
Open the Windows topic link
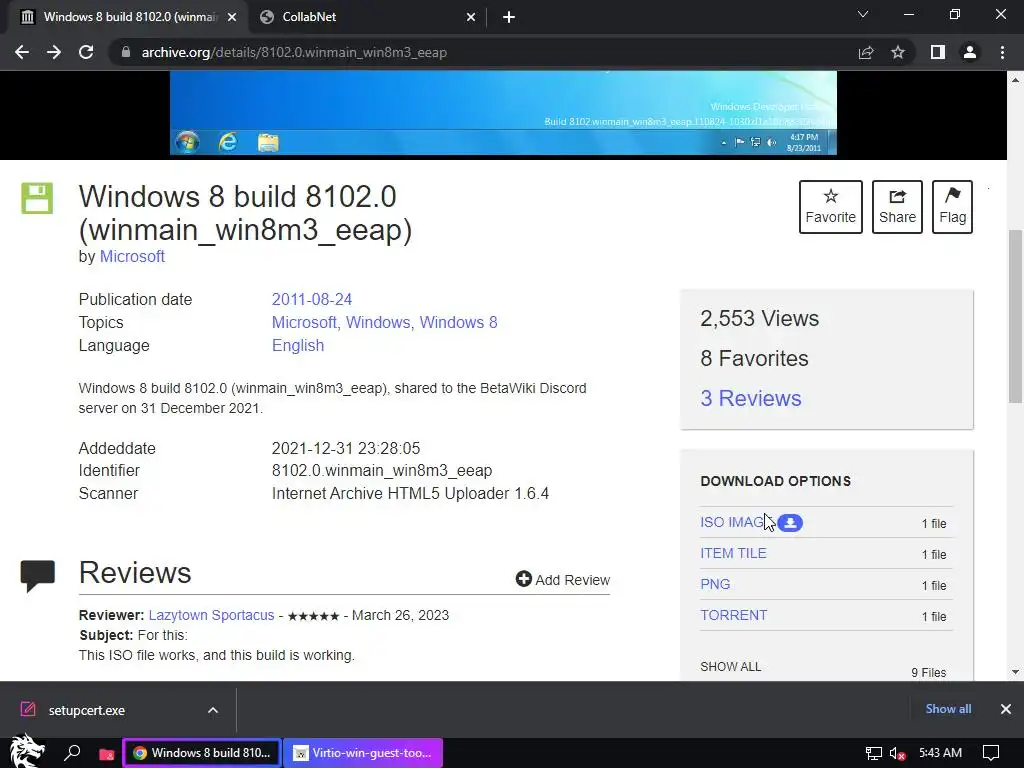[377, 322]
